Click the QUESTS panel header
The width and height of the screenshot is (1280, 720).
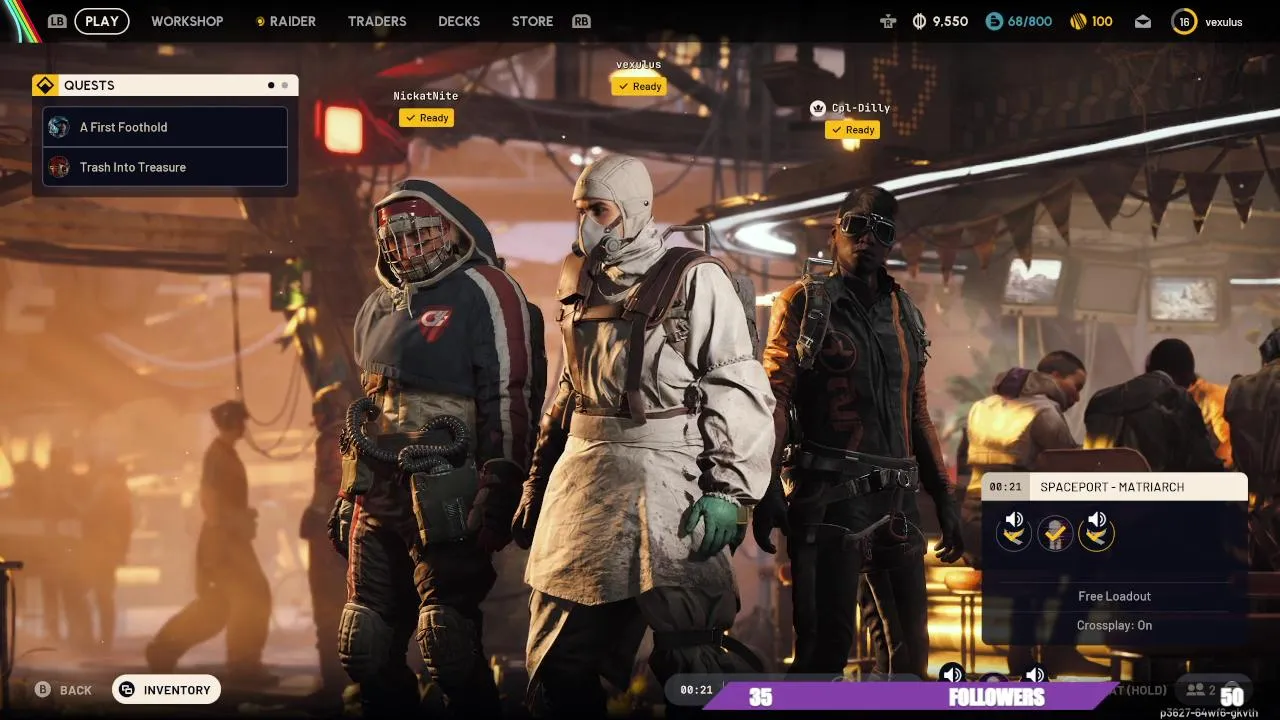[165, 85]
